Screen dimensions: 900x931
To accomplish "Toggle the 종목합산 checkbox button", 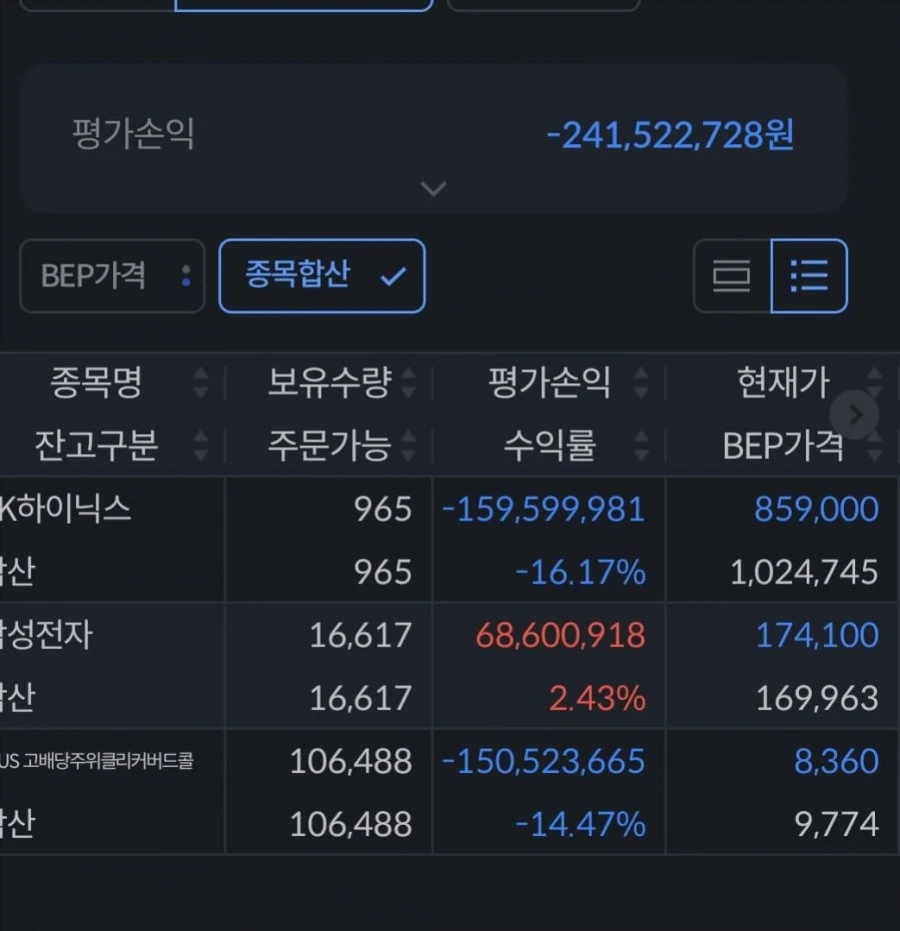I will [x=322, y=276].
